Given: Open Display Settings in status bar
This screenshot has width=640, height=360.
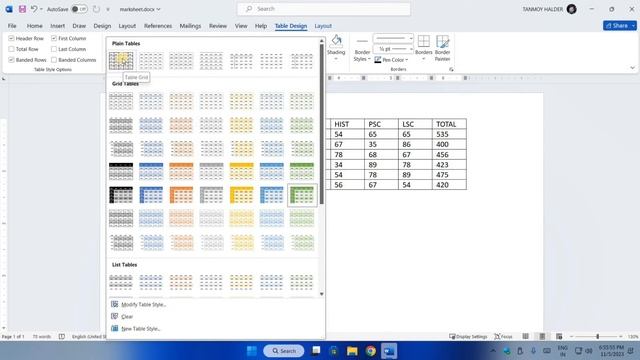Looking at the screenshot, I should [468, 337].
